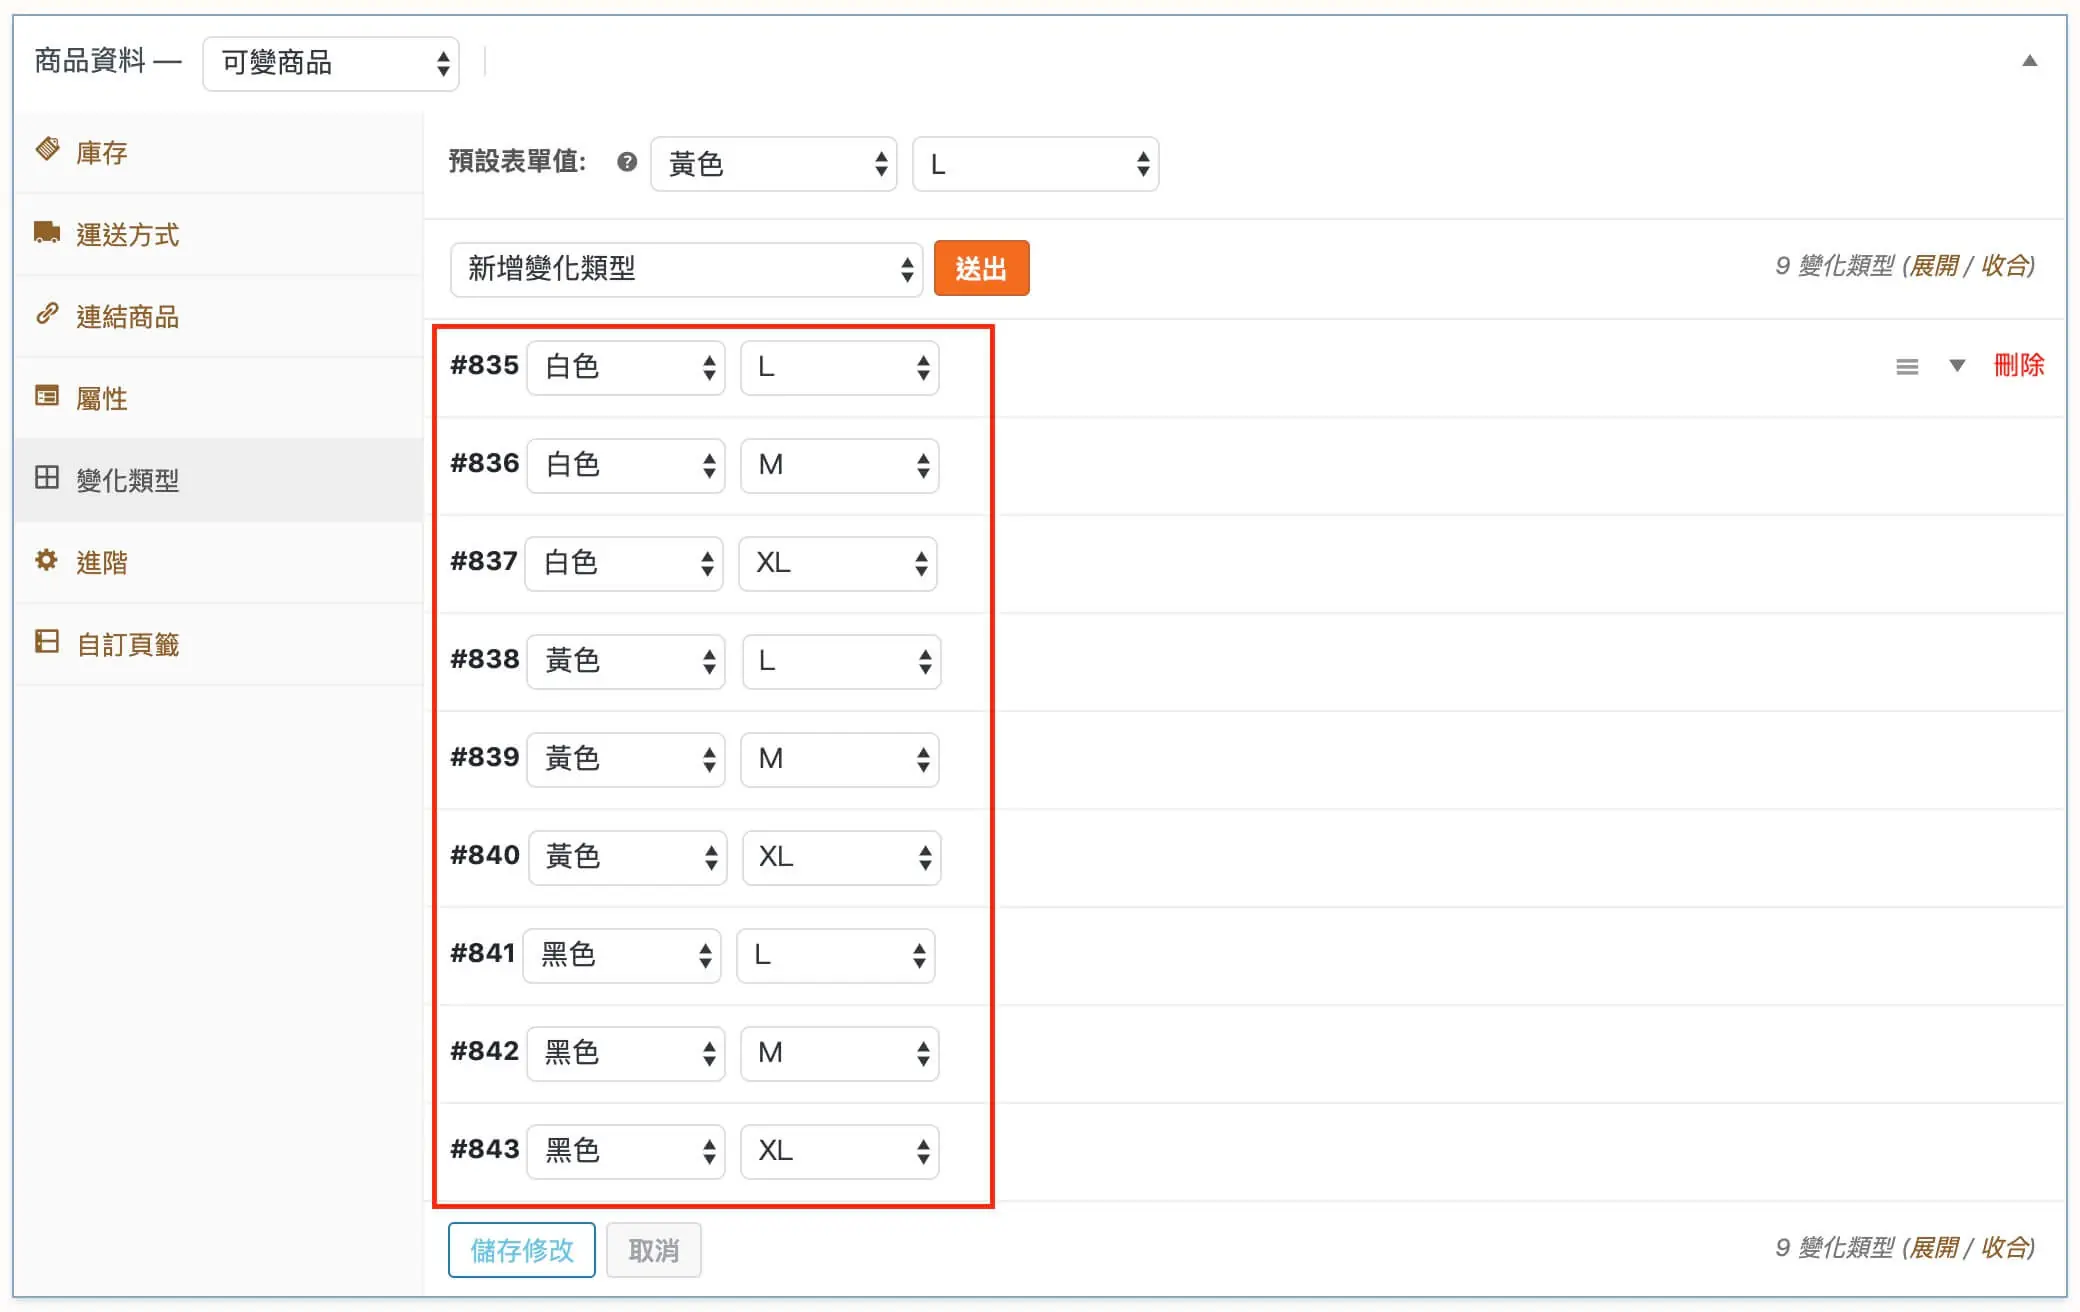Screen dimensions: 2080x1312
Task: Click the #843 variation ID label
Action: click(x=485, y=1149)
